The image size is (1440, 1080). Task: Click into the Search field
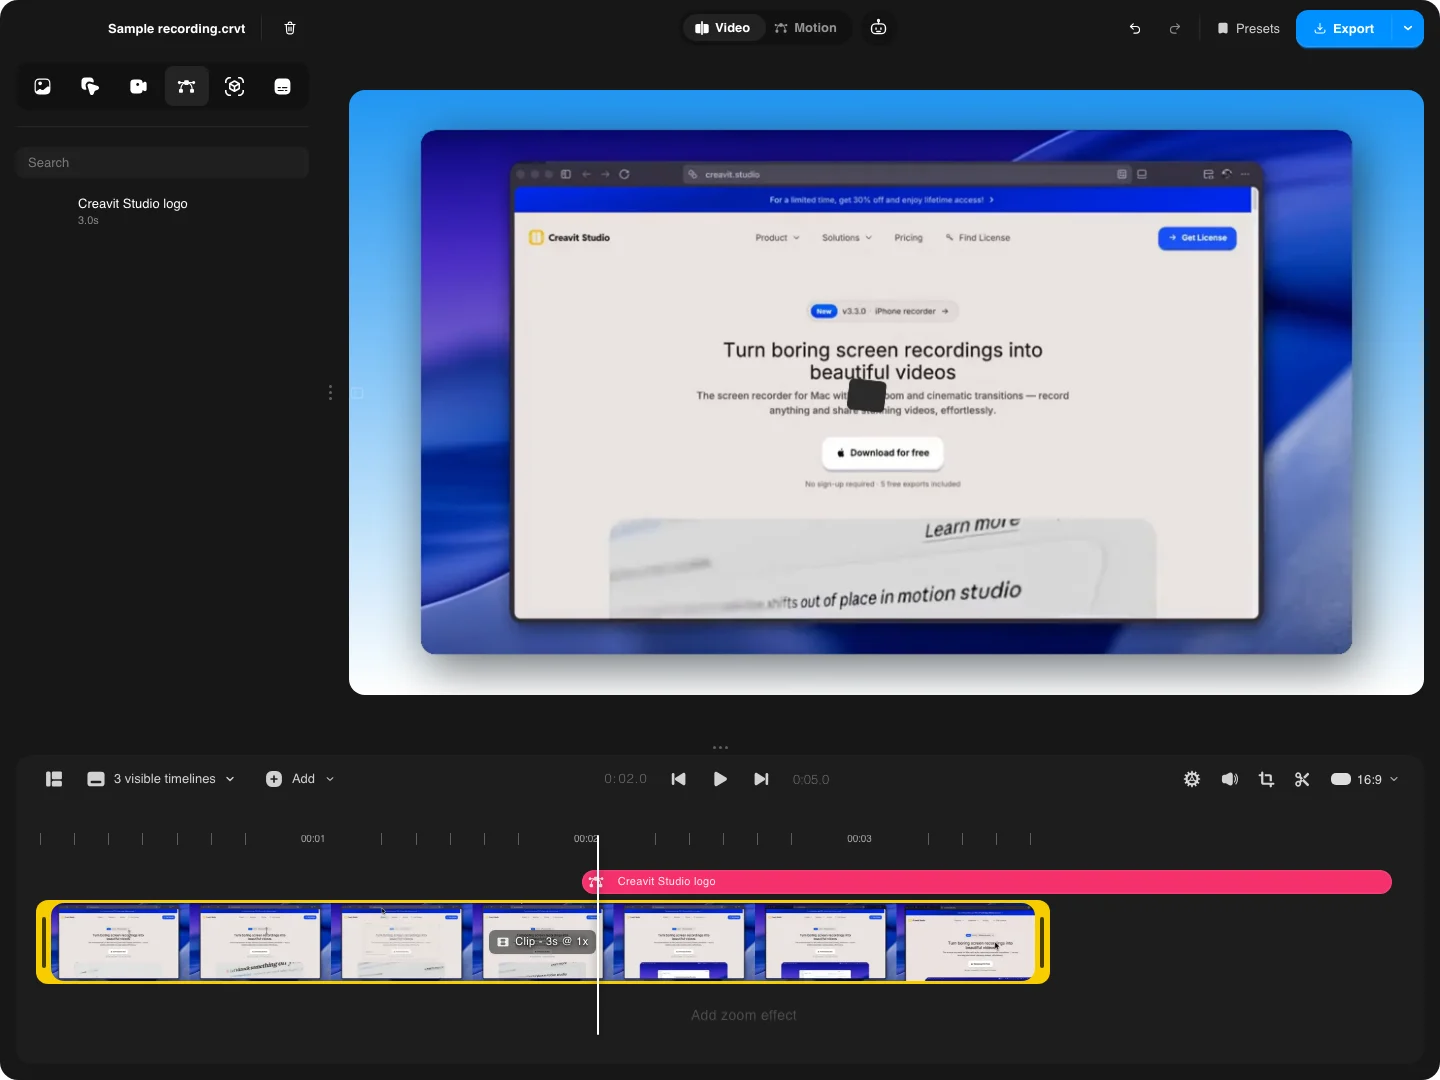pos(162,162)
